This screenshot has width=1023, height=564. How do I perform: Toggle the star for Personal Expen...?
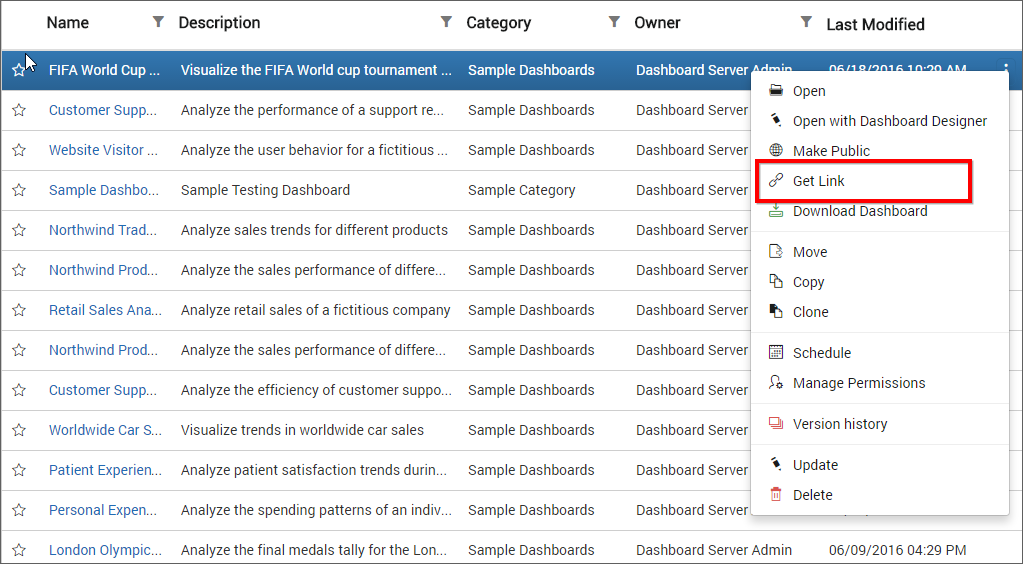(19, 510)
